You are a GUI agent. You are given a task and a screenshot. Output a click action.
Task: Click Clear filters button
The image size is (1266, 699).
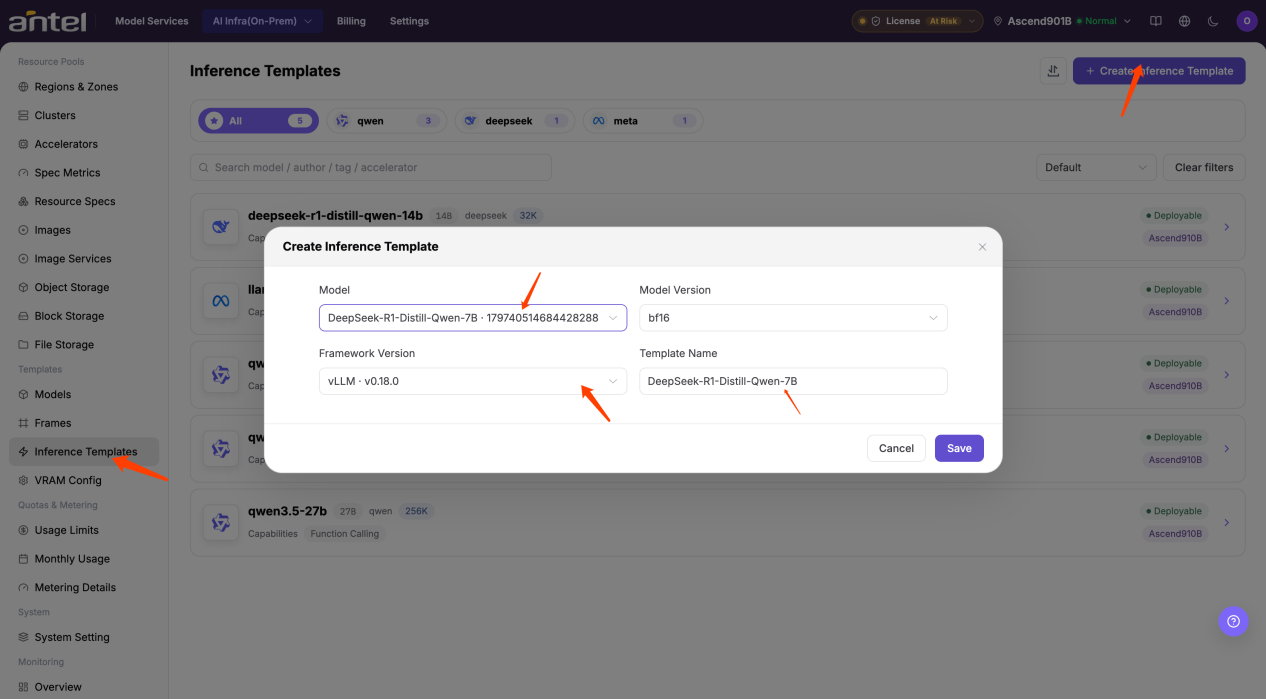(x=1204, y=167)
